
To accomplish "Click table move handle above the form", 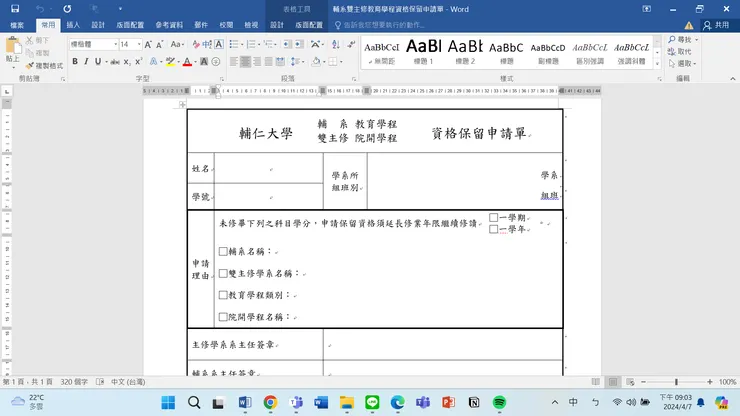I will click(182, 104).
